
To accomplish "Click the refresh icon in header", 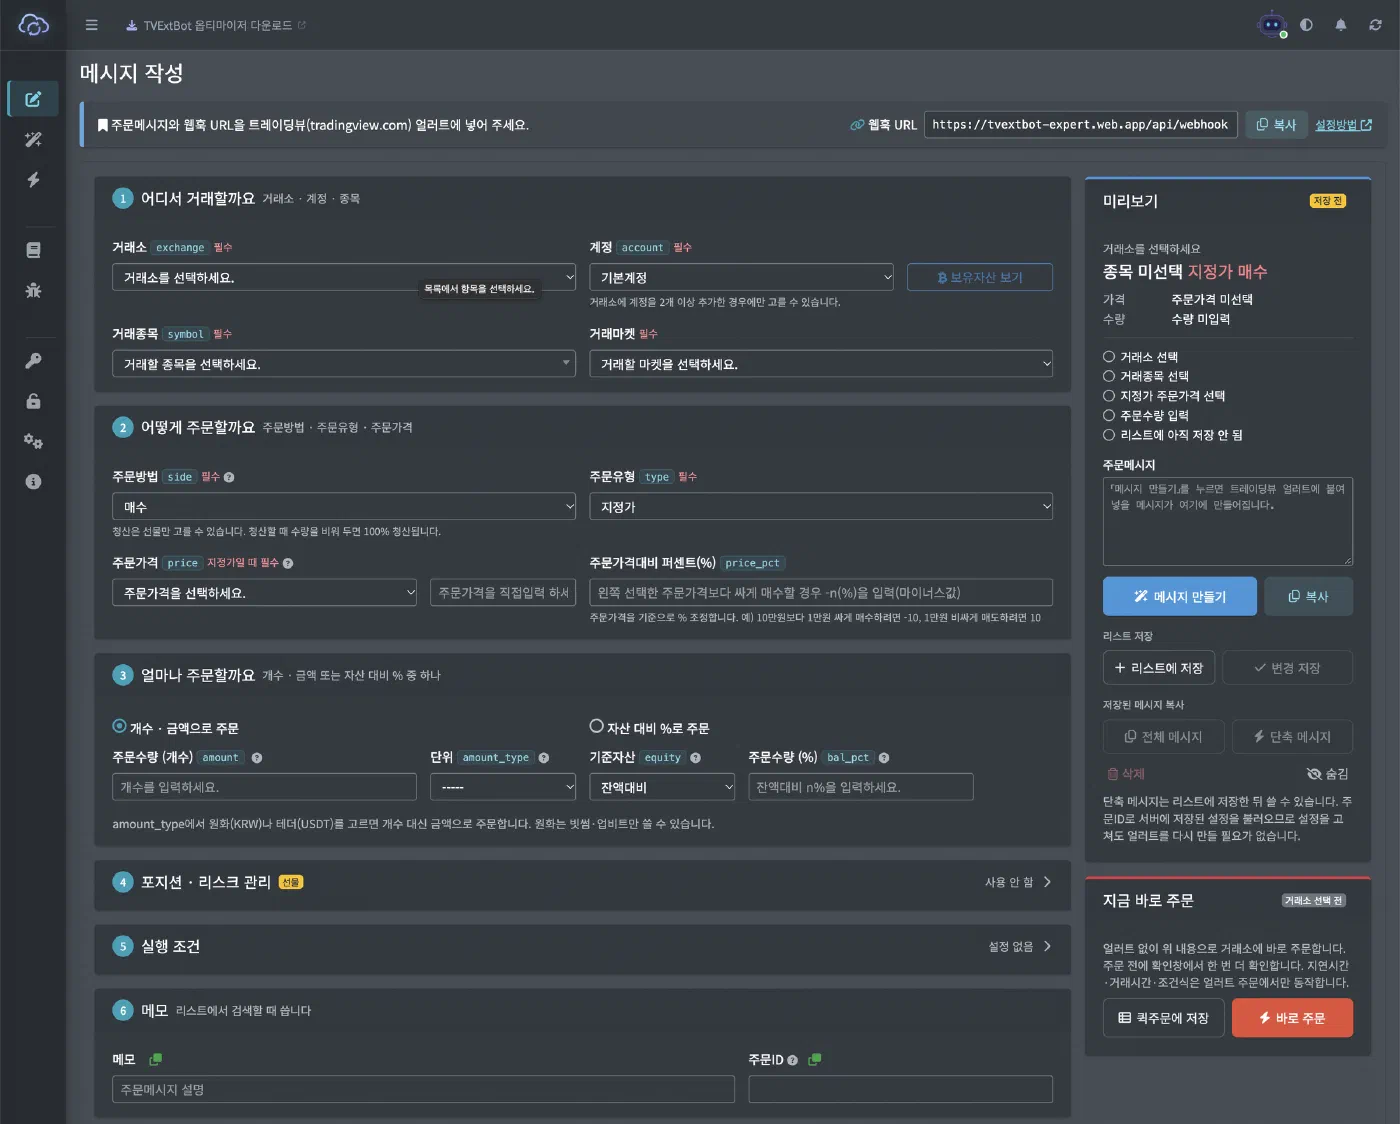I will pyautogui.click(x=1375, y=25).
